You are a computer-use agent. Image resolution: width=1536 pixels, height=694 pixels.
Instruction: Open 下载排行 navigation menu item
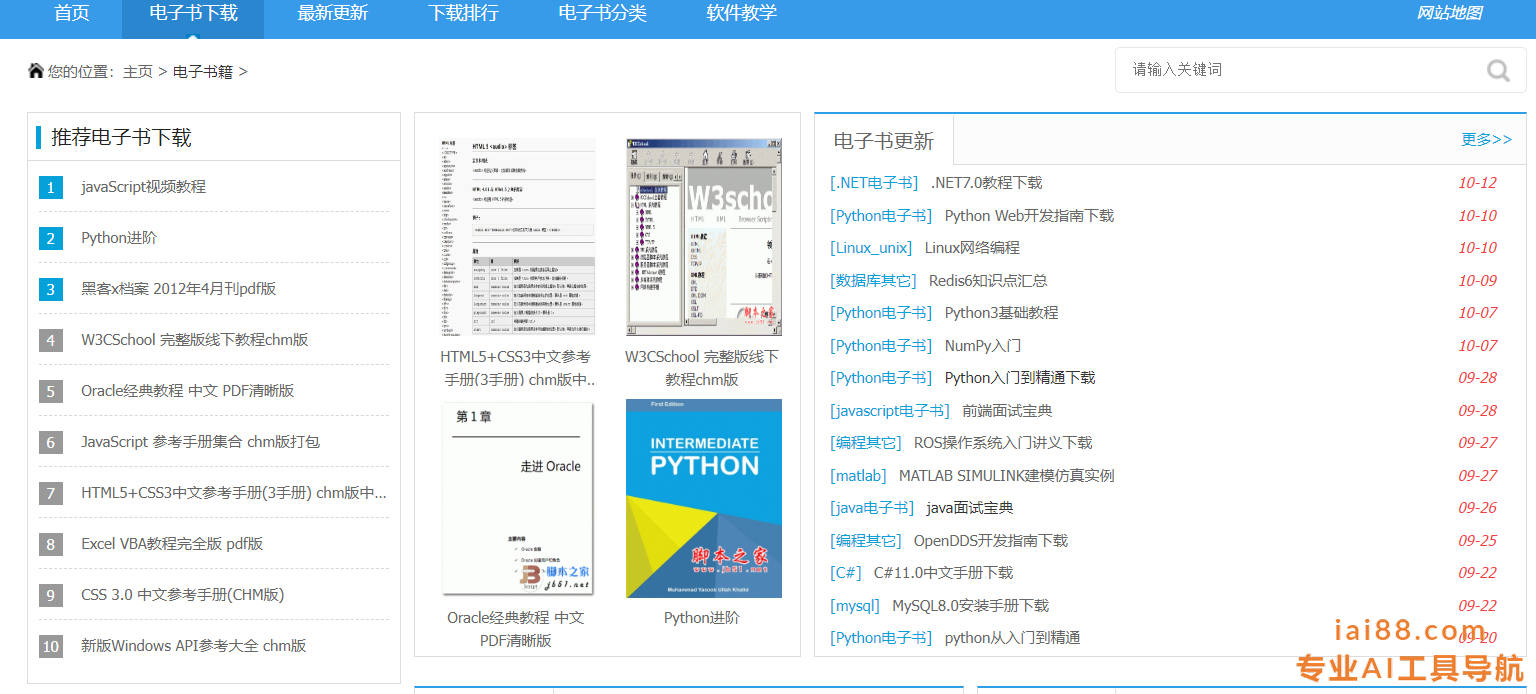point(463,14)
